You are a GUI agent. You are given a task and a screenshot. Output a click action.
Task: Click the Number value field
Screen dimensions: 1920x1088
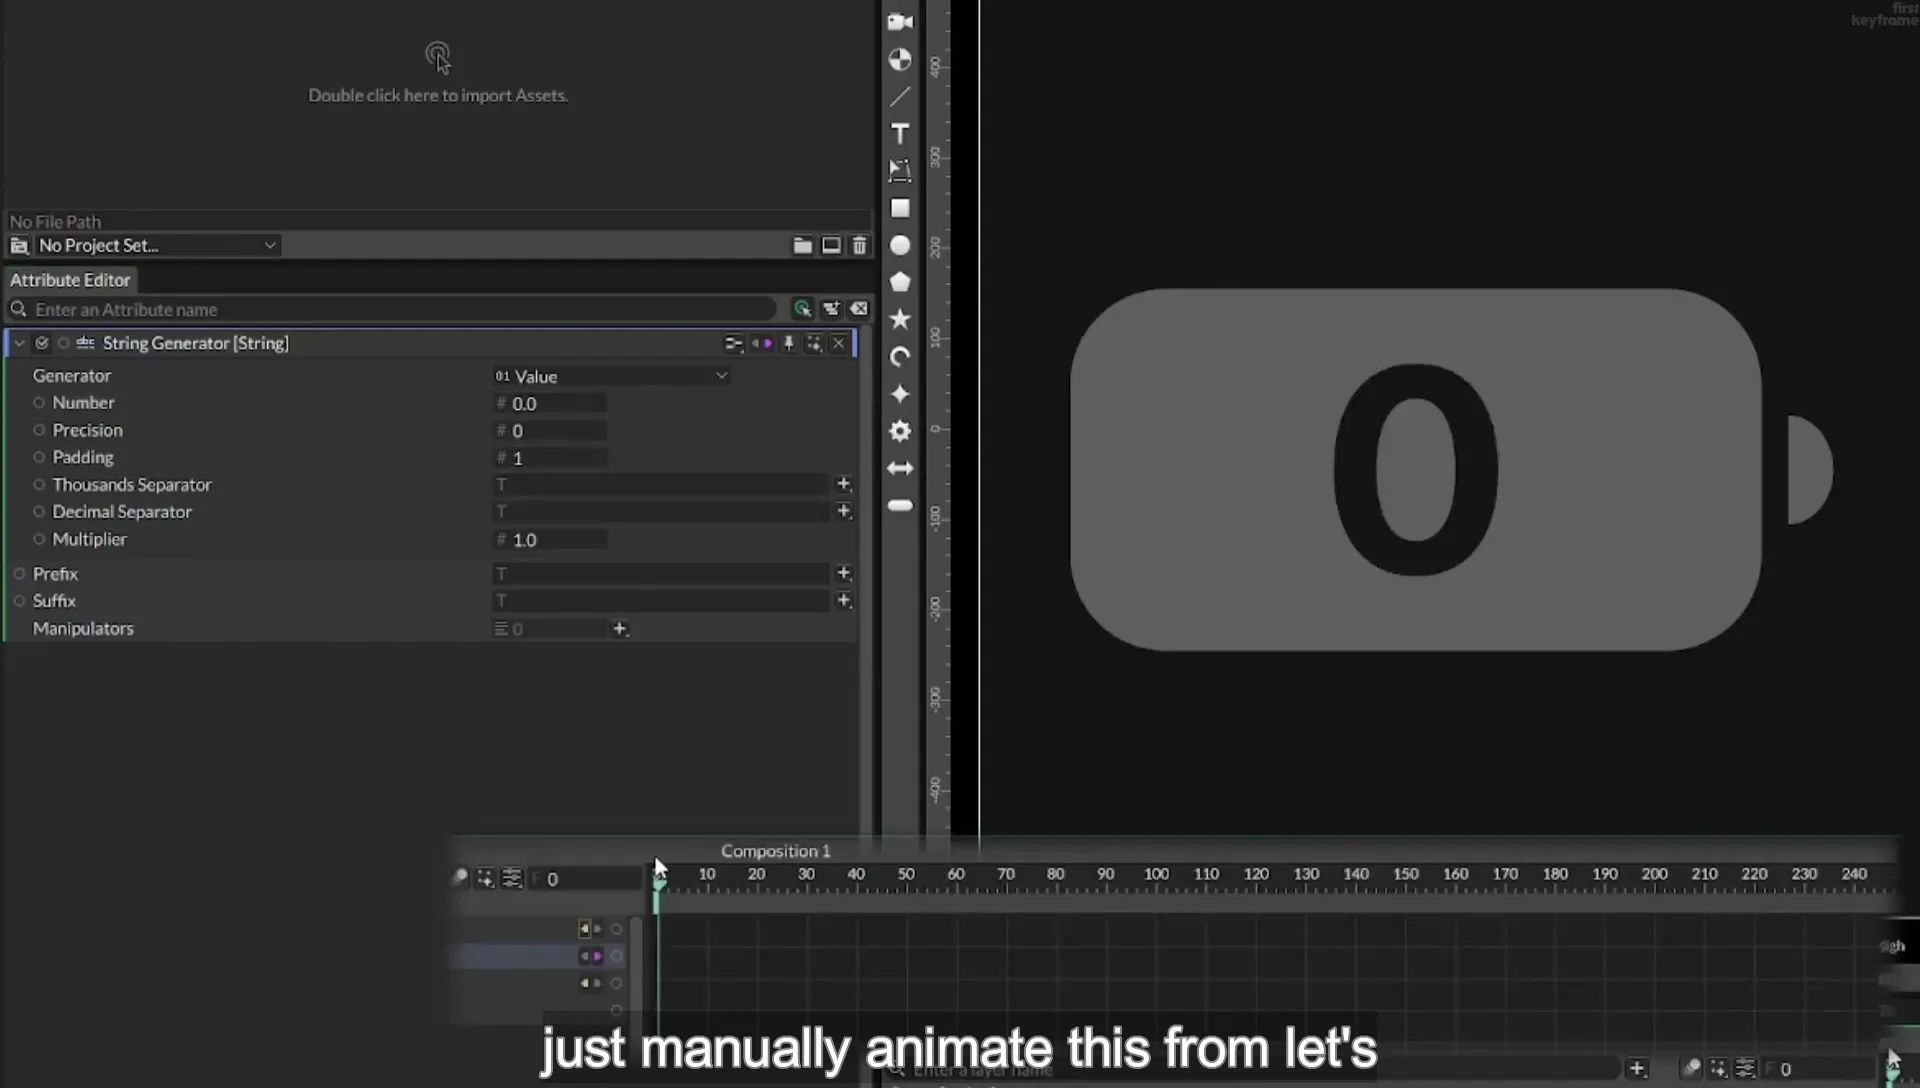coord(551,404)
